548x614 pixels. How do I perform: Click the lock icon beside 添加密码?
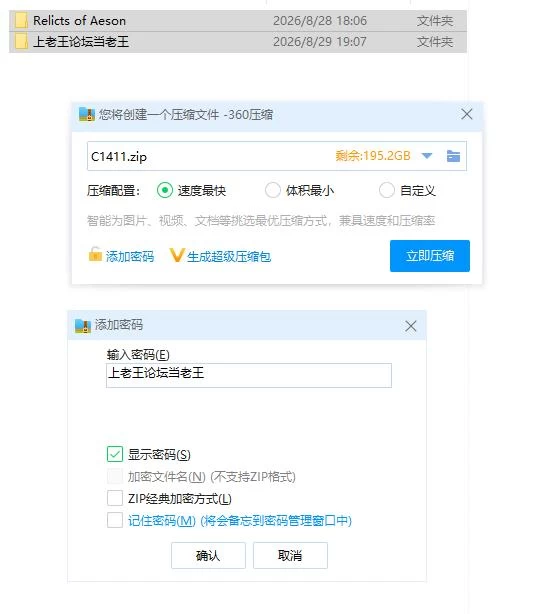pyautogui.click(x=95, y=254)
